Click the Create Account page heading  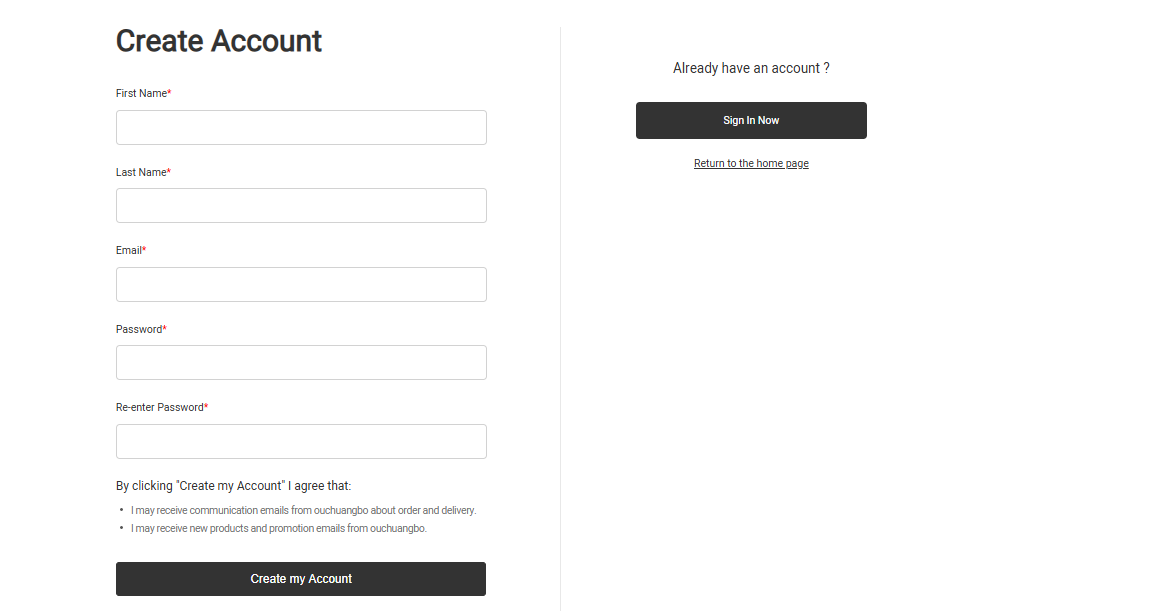click(x=219, y=41)
